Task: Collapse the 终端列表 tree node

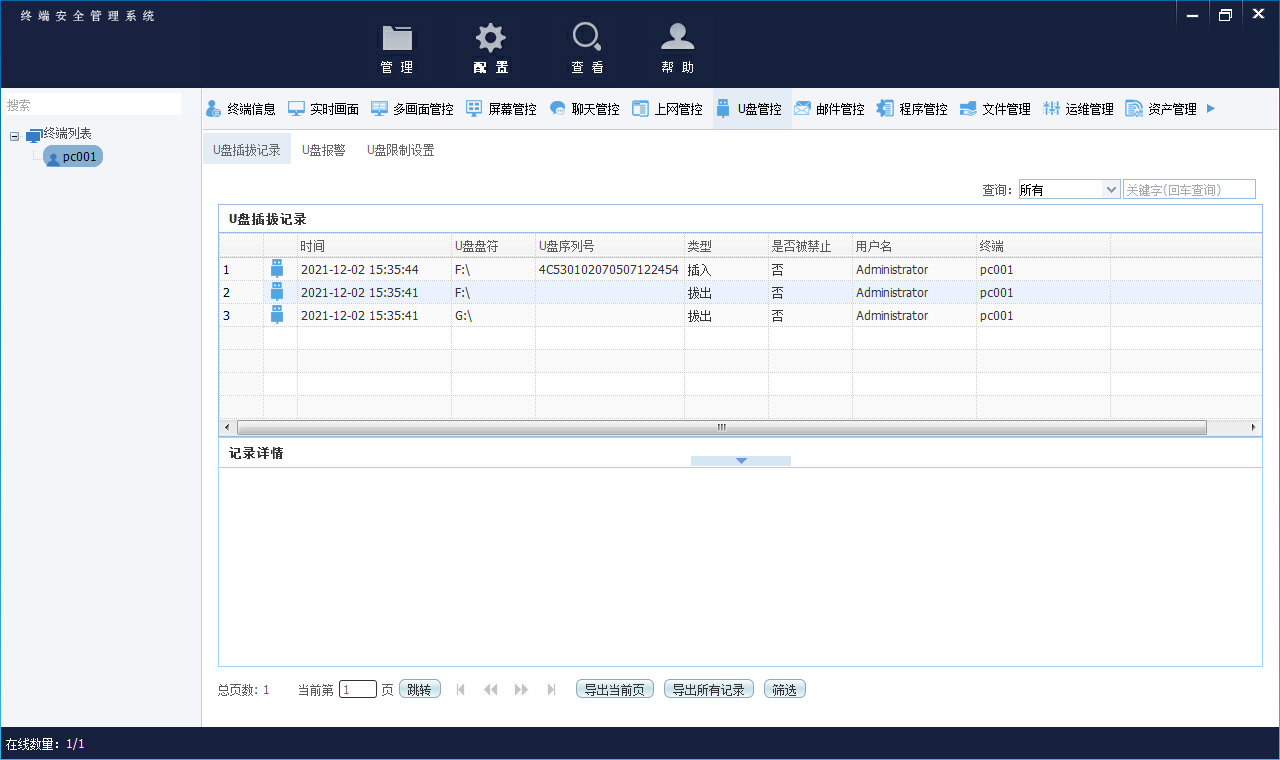Action: click(x=15, y=135)
